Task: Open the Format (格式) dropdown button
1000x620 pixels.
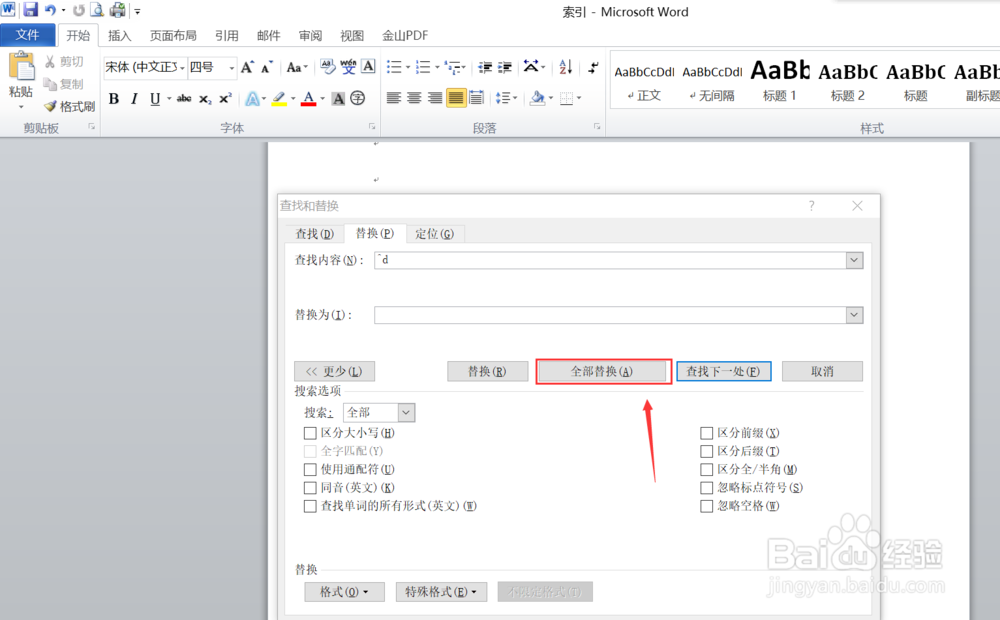Action: [x=344, y=592]
